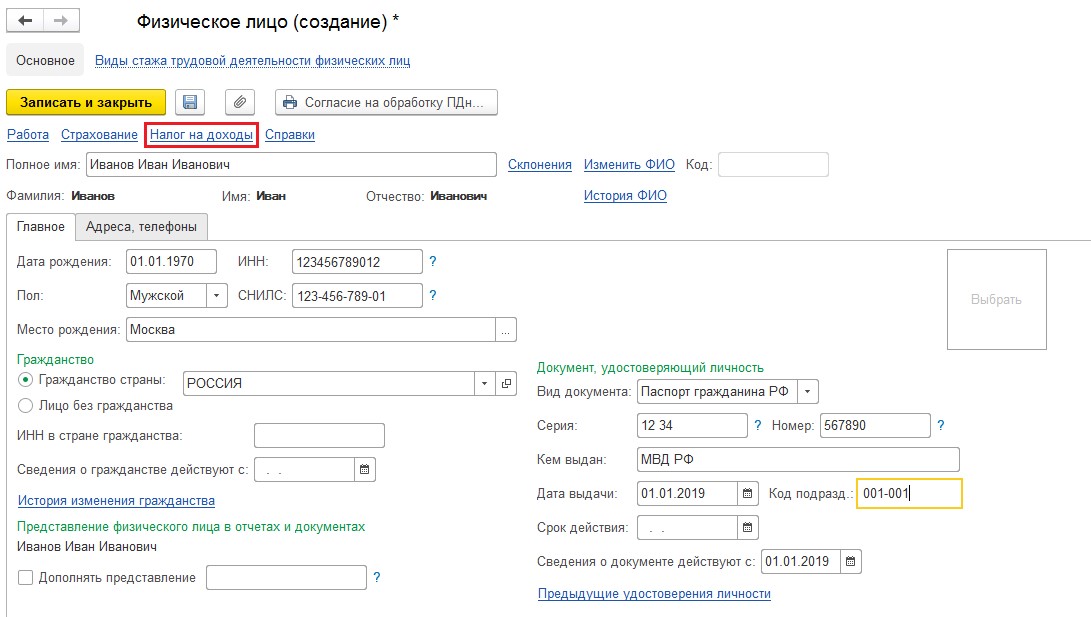Open calendar for Дата выдачи field
The image size is (1091, 617).
coord(748,493)
